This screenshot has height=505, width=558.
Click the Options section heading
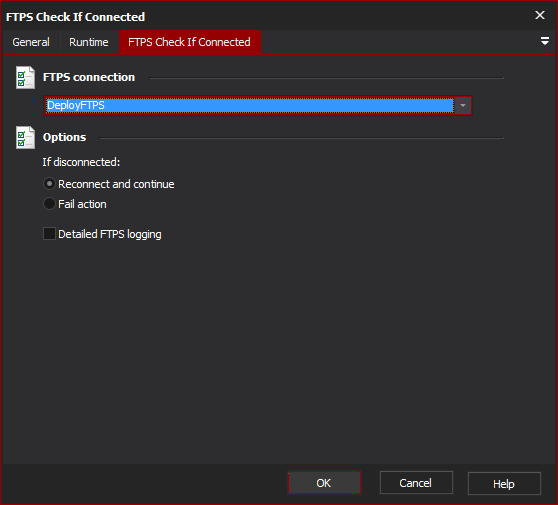64,137
